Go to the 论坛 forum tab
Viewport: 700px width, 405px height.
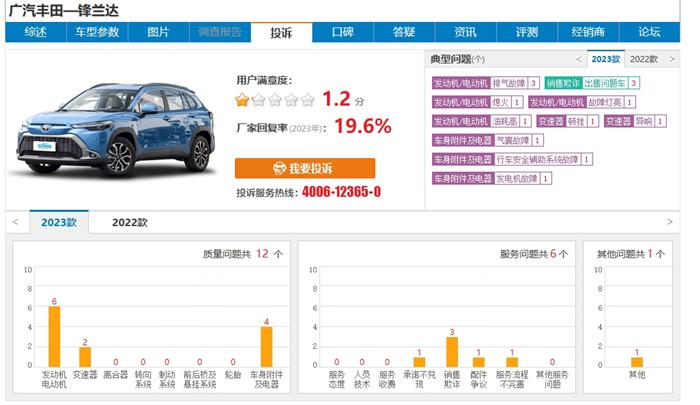point(649,32)
